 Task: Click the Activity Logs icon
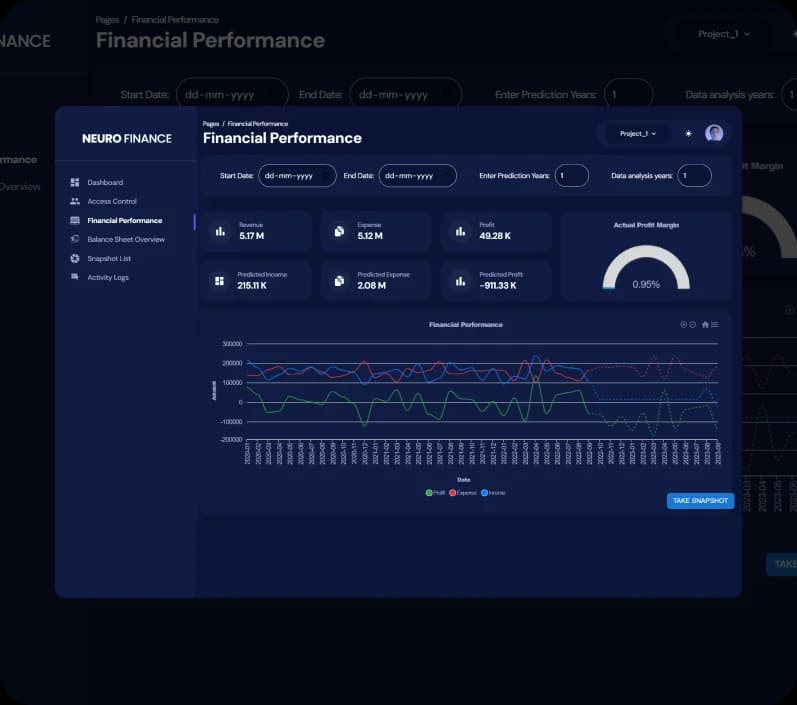point(75,277)
